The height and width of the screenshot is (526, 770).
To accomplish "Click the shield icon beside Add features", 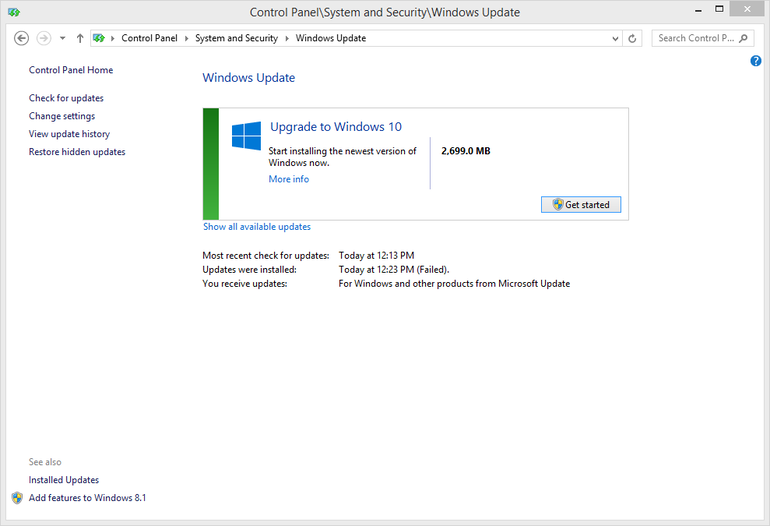I will coord(17,498).
